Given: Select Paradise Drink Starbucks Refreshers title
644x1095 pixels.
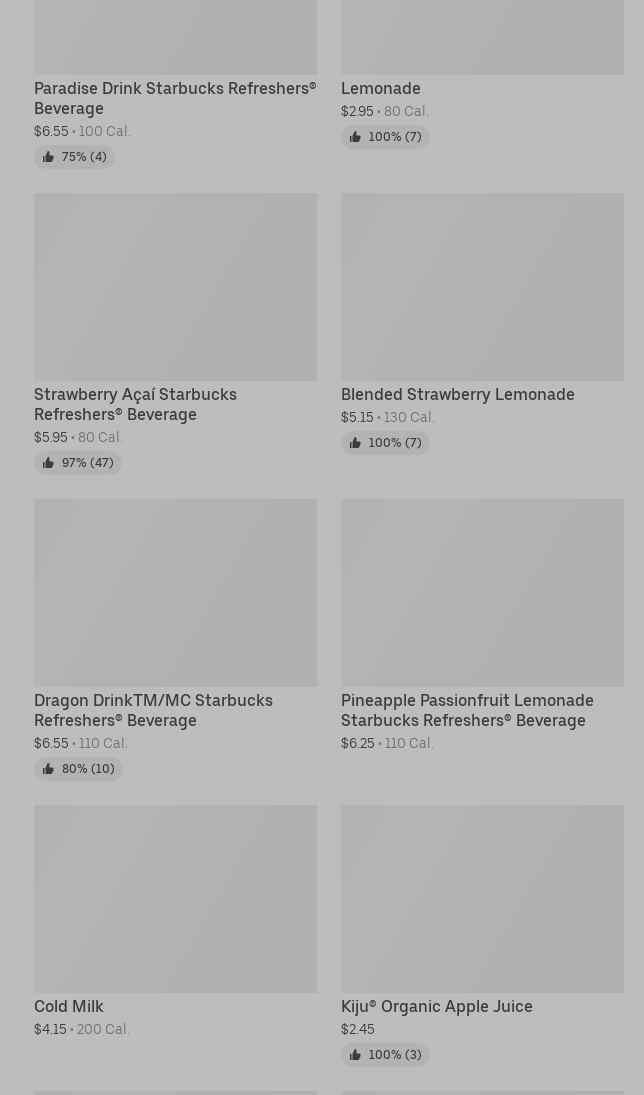Looking at the screenshot, I should tap(174, 98).
